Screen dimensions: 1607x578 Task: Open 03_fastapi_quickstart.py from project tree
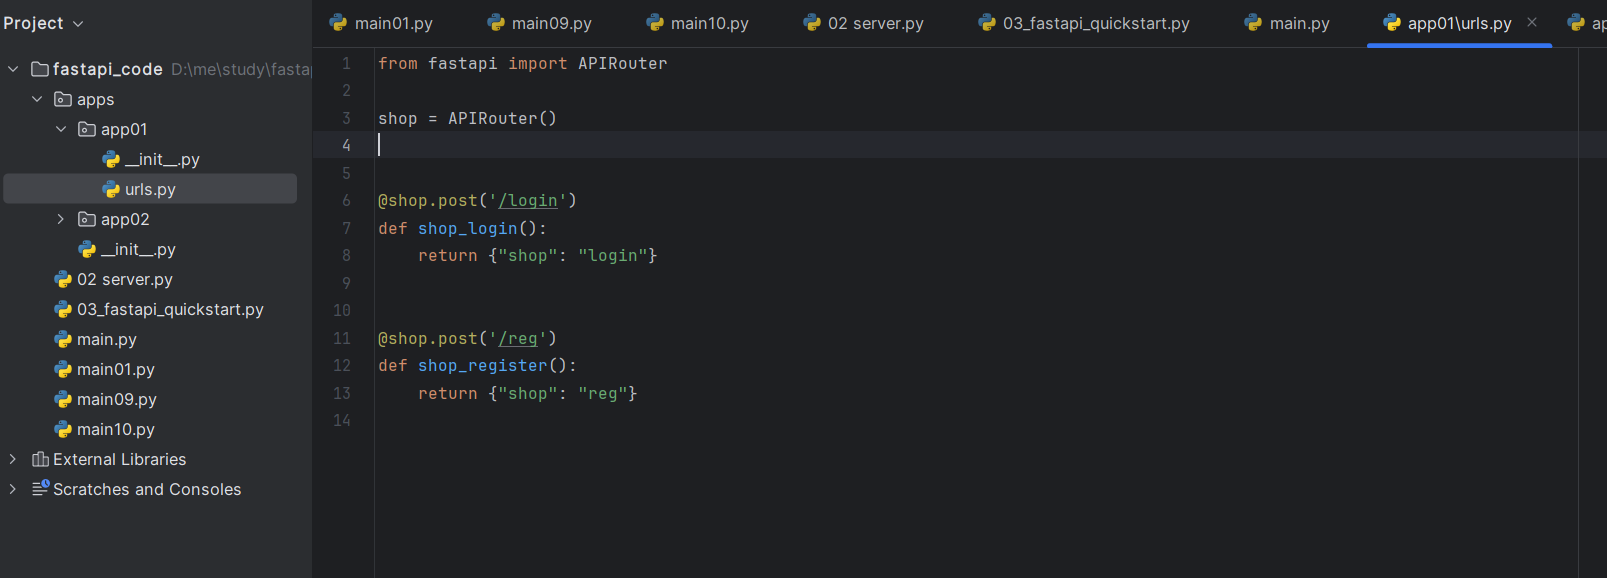coord(170,309)
